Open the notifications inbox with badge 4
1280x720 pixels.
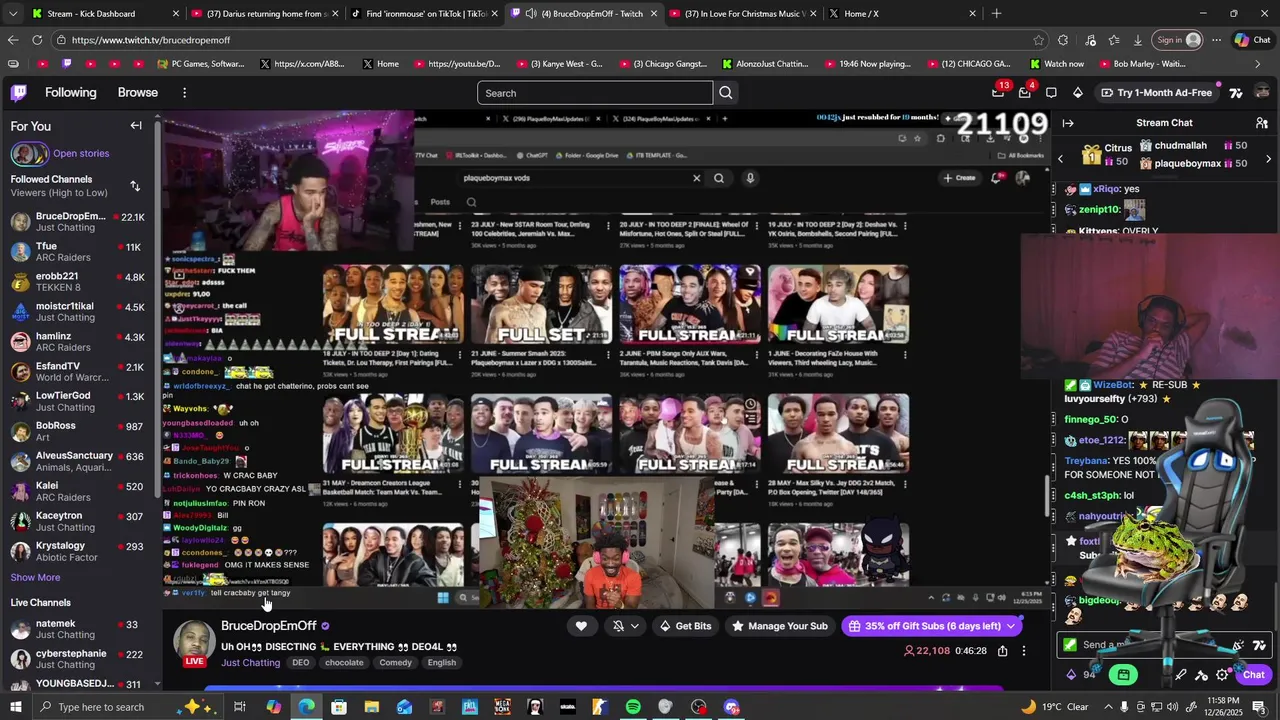(x=1024, y=92)
